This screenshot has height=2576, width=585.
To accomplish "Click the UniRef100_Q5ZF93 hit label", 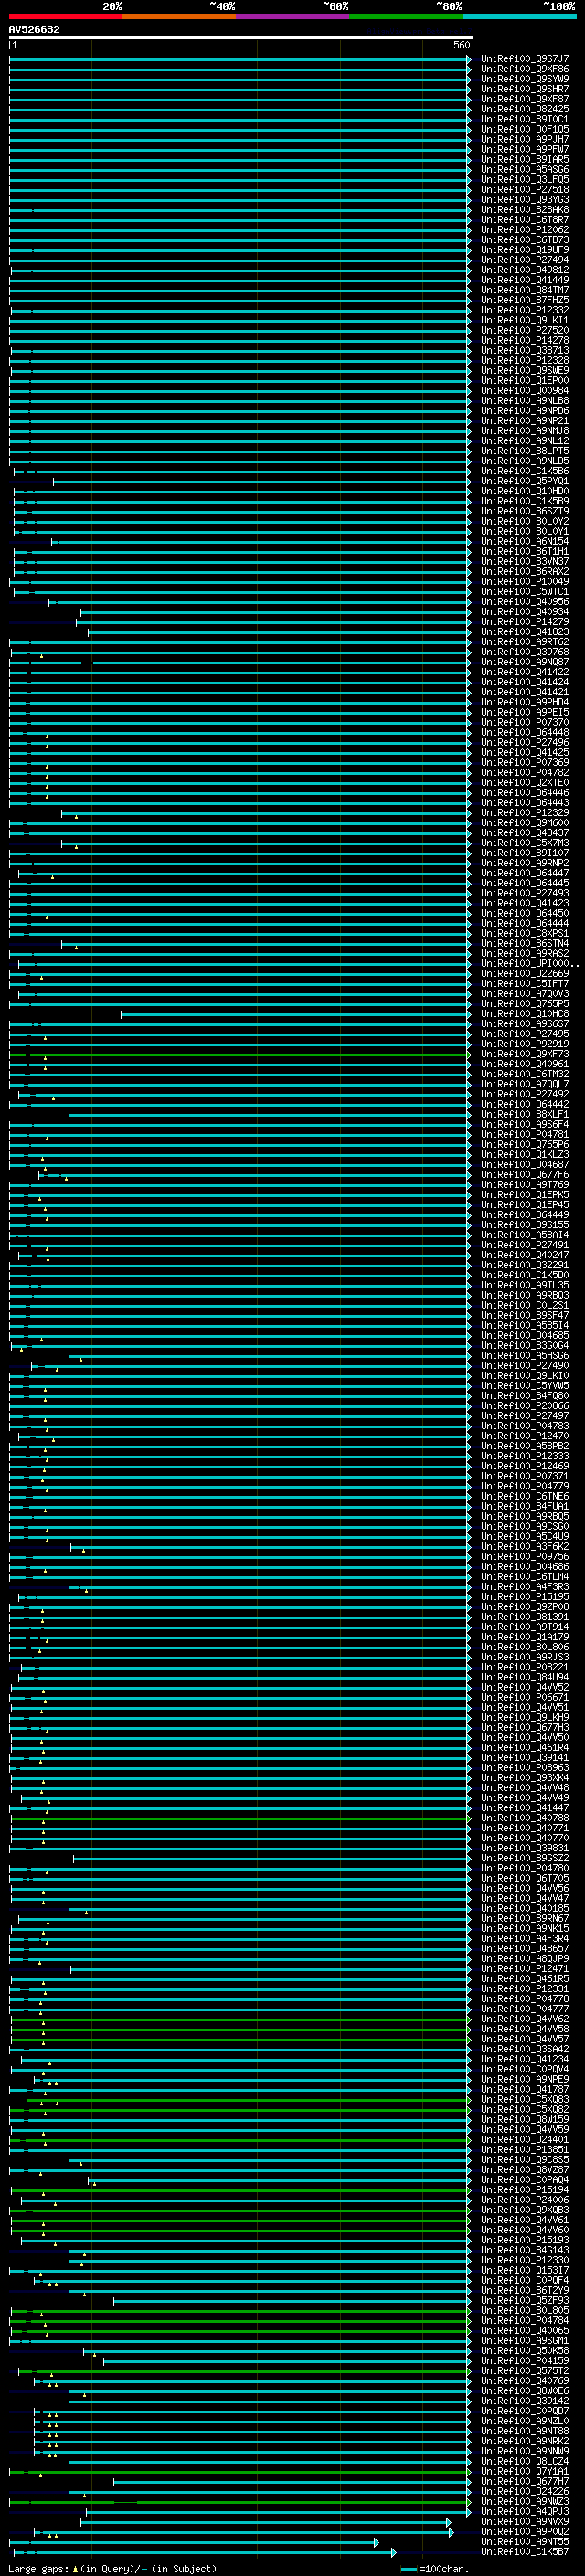I will tap(525, 2300).
